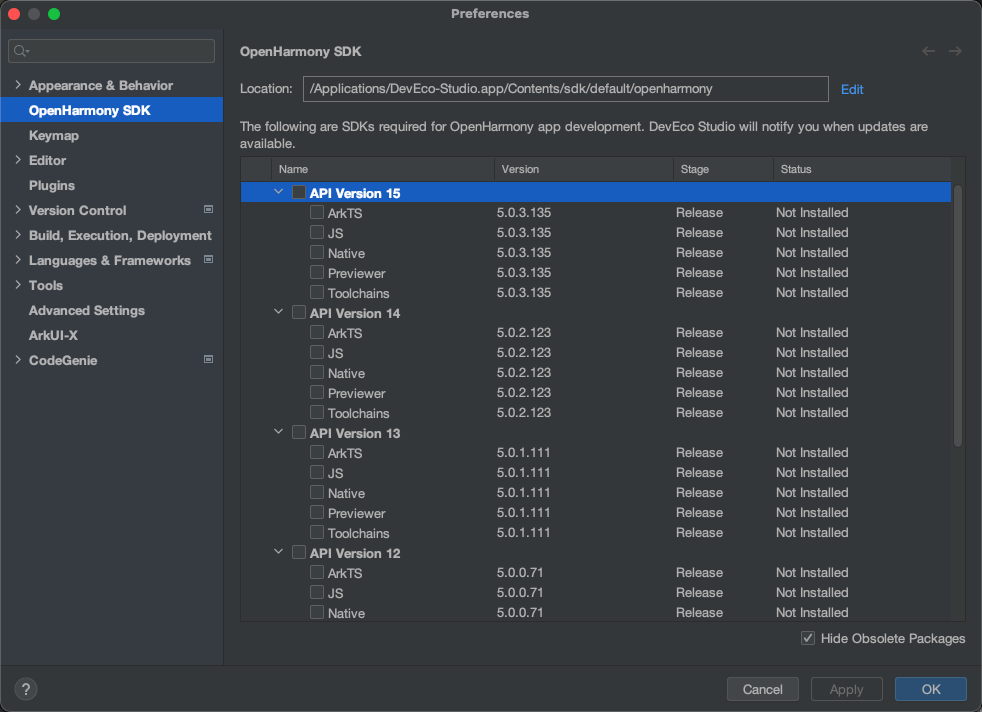Focus the settings search field
The image size is (982, 712).
[111, 51]
